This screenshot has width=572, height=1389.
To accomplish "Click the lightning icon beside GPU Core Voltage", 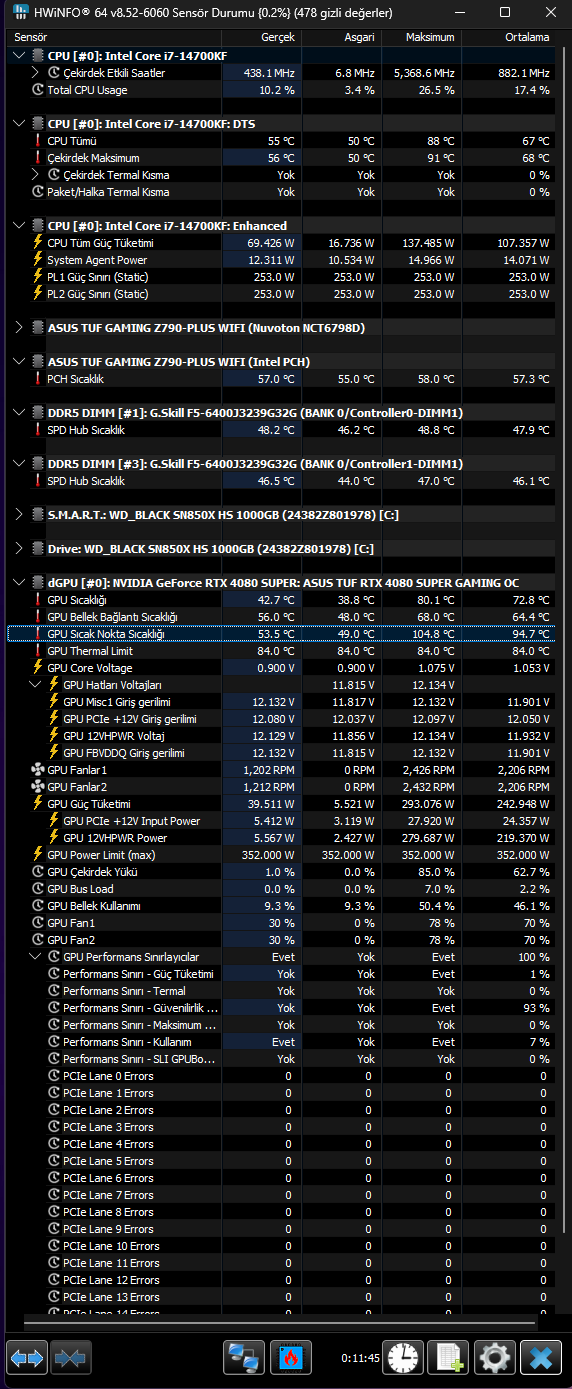I will coord(38,668).
